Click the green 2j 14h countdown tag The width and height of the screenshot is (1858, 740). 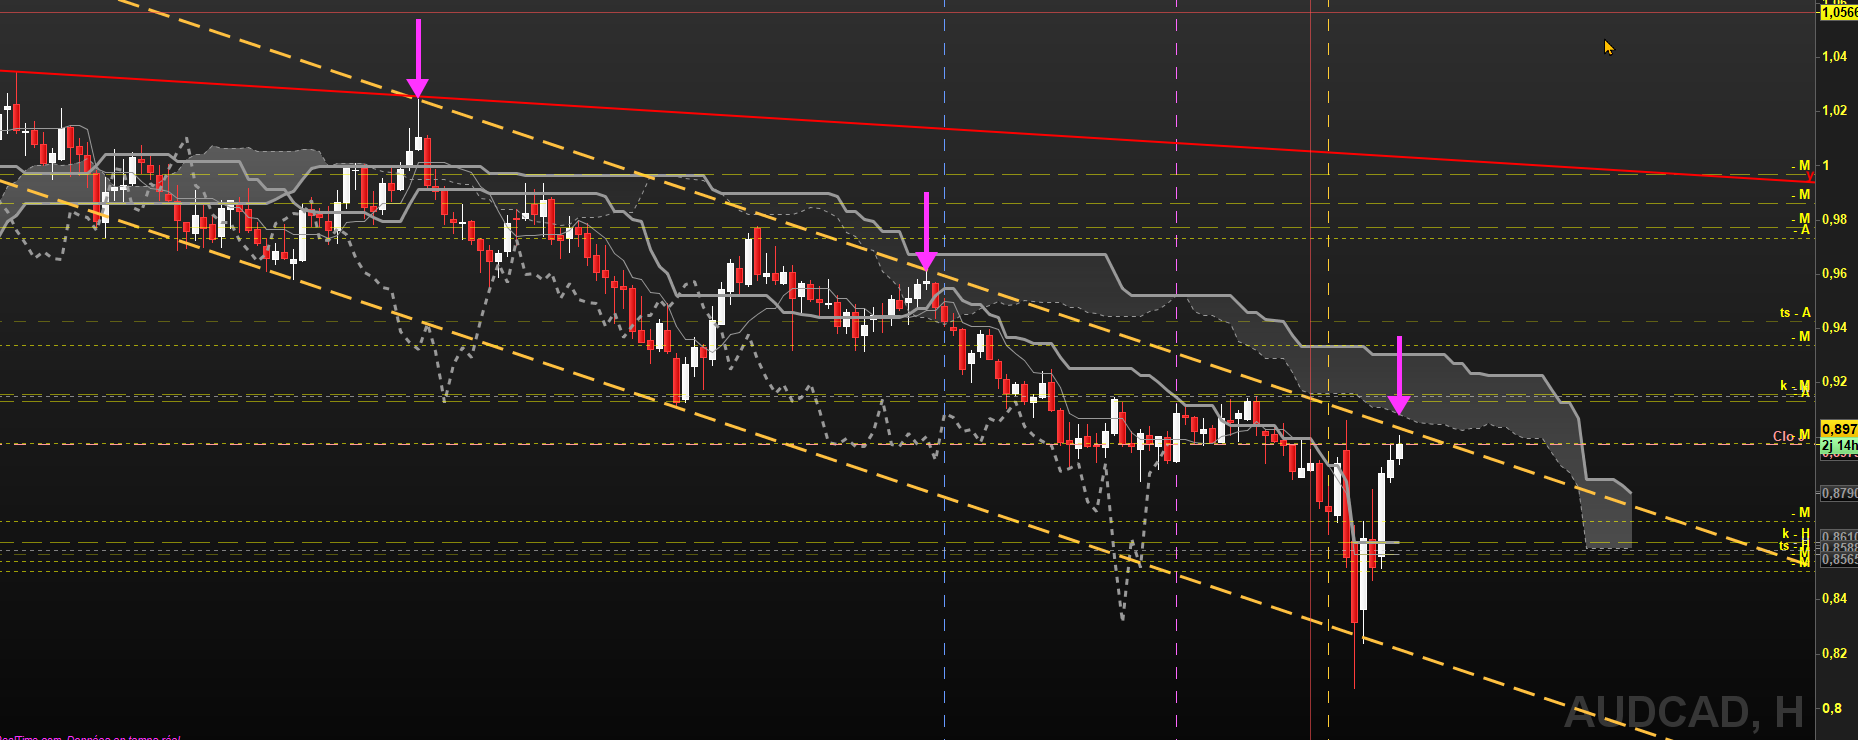click(1839, 445)
